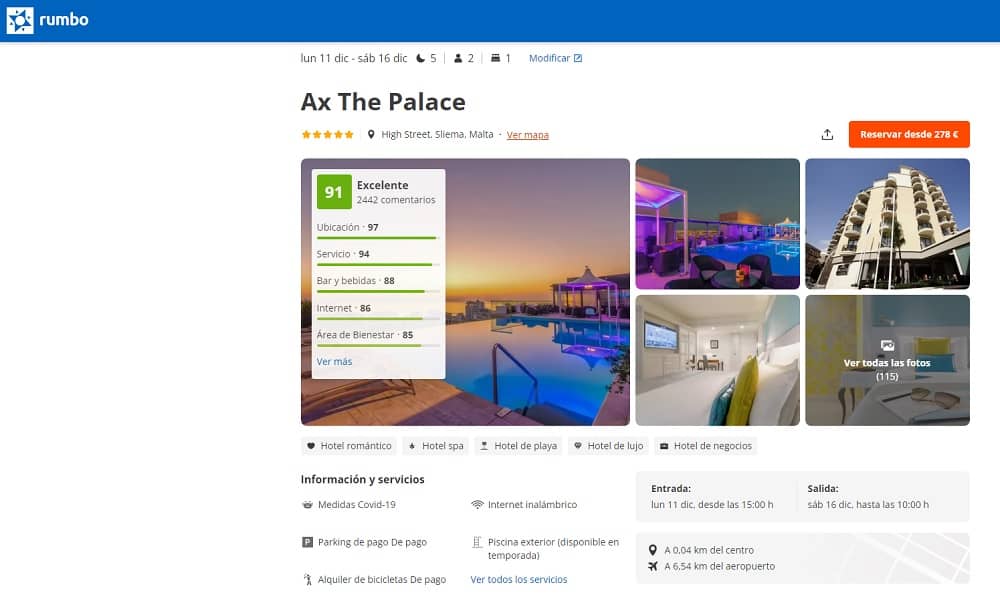Click the Internet 86 rating label
1000x611 pixels.
click(344, 308)
